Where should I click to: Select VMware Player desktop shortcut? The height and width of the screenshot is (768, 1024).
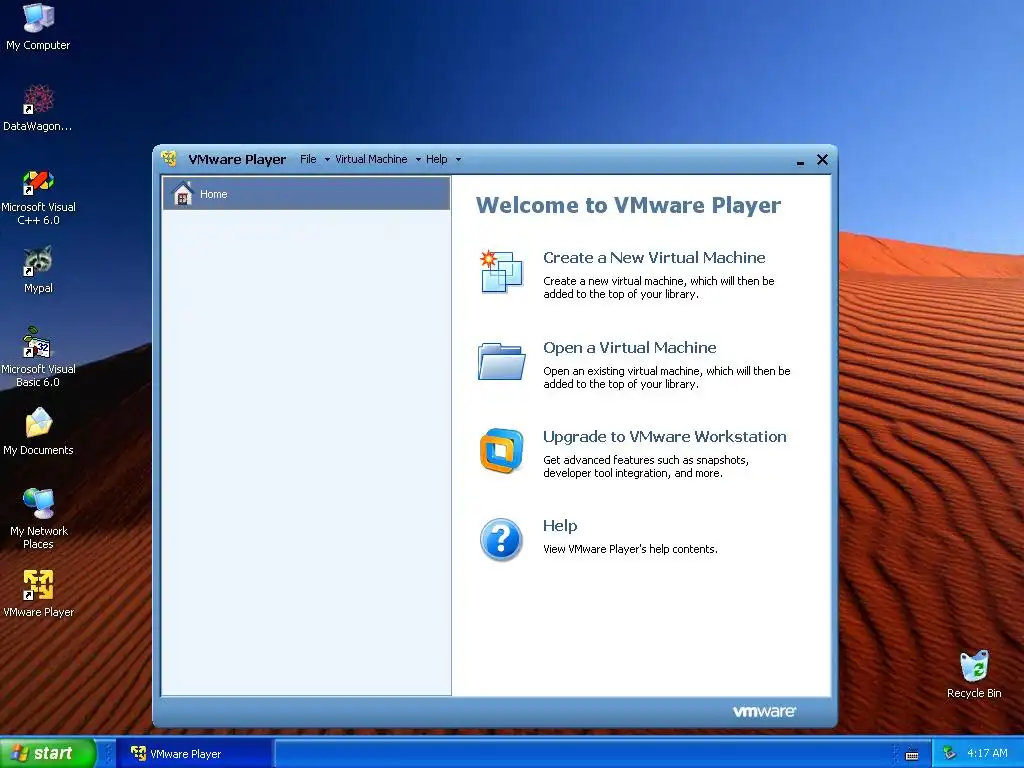(38, 593)
